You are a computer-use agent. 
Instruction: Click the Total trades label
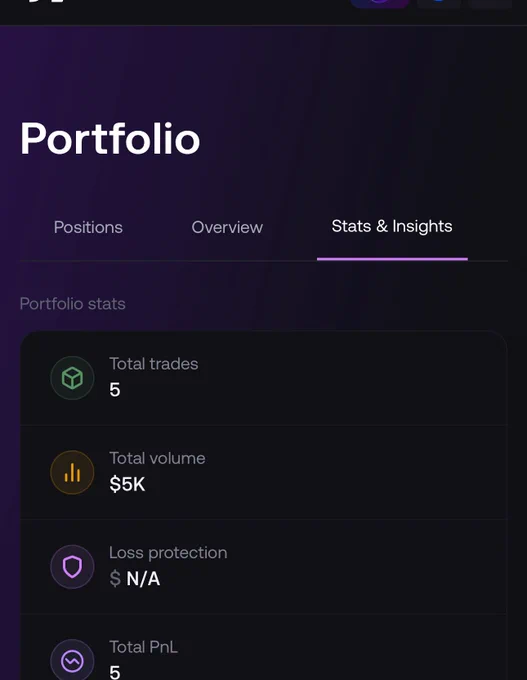[154, 364]
